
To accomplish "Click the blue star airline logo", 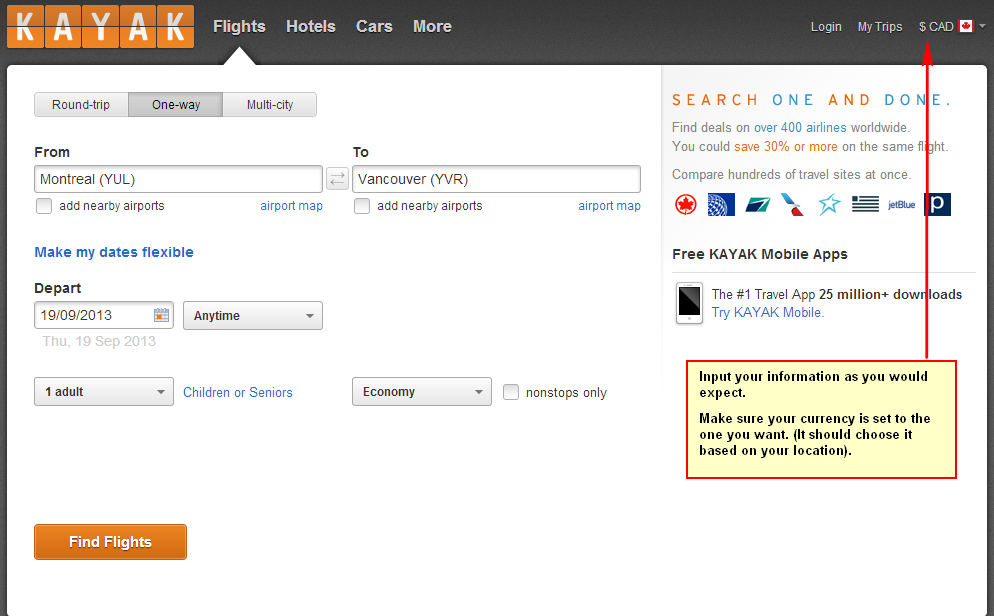I will point(829,205).
